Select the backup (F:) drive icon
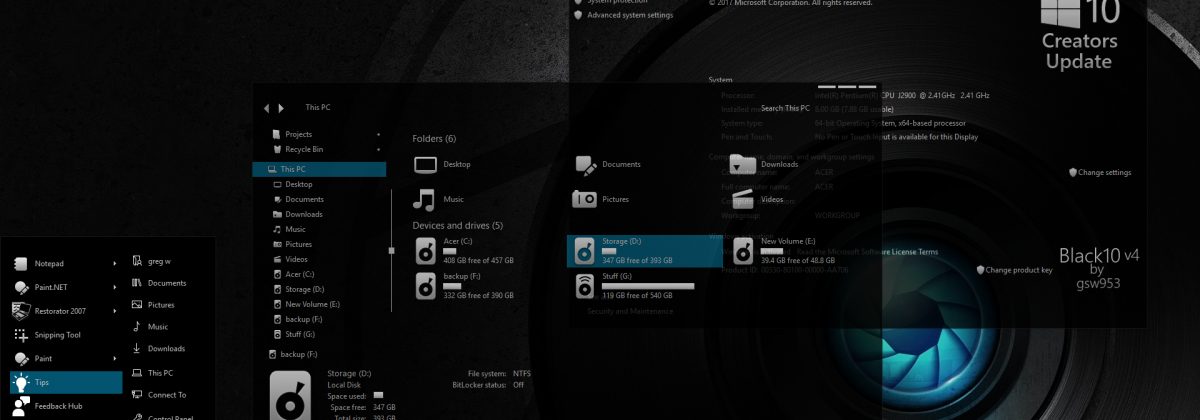Viewport: 1200px width, 420px height. 426,285
